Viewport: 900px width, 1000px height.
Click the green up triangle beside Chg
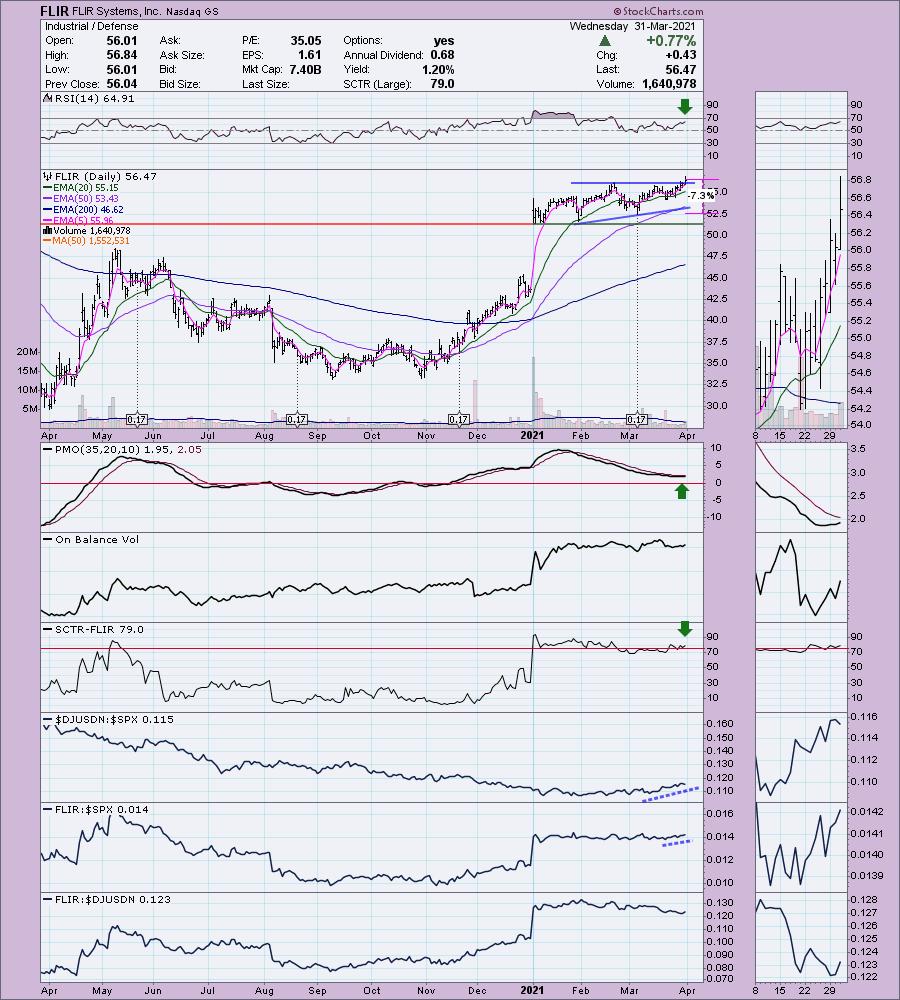(x=604, y=41)
